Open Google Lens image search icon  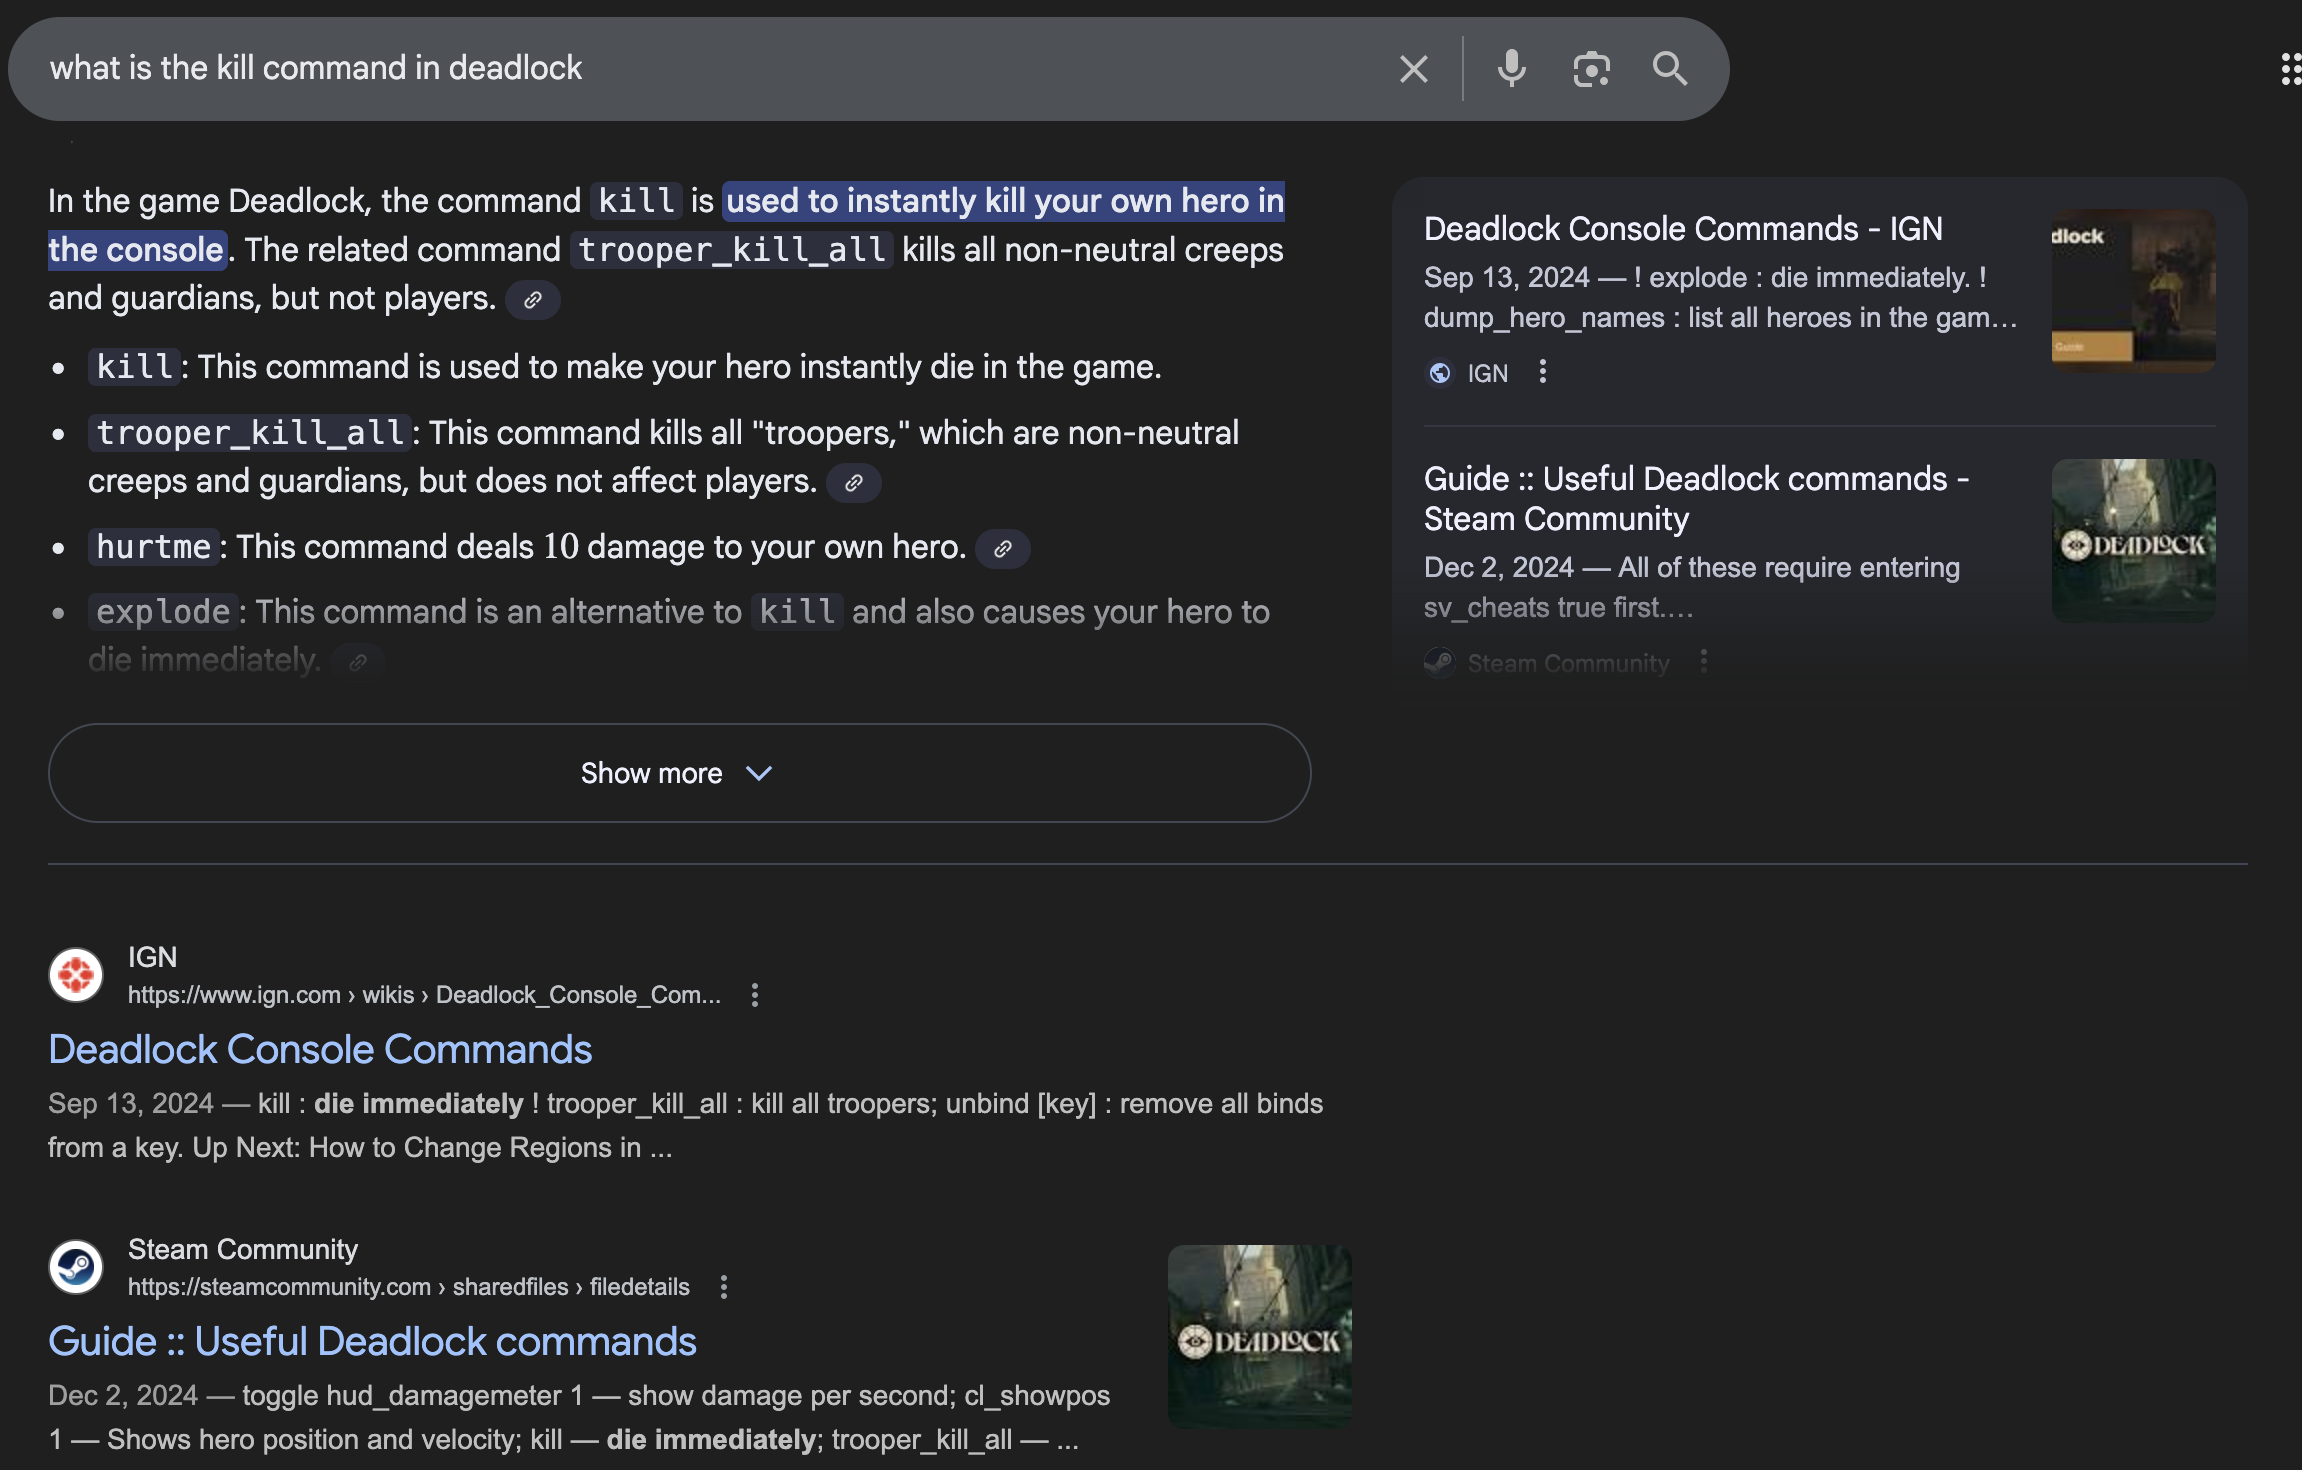coord(1591,69)
